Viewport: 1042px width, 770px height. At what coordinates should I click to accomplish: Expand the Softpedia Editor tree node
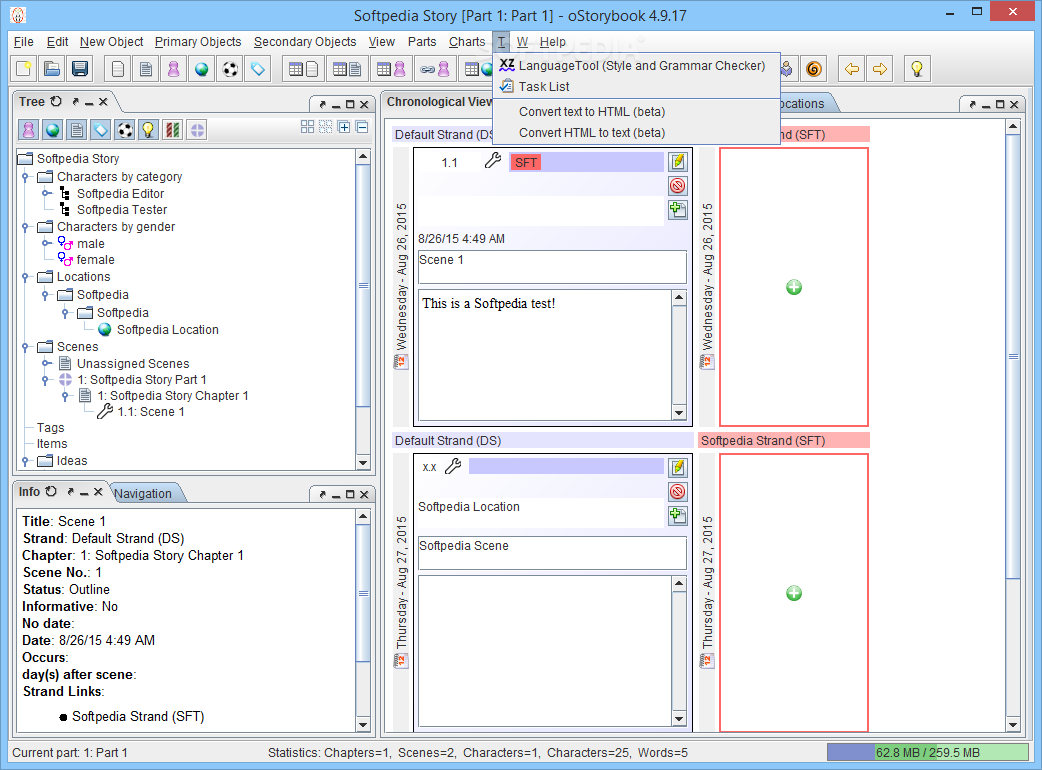tap(45, 193)
